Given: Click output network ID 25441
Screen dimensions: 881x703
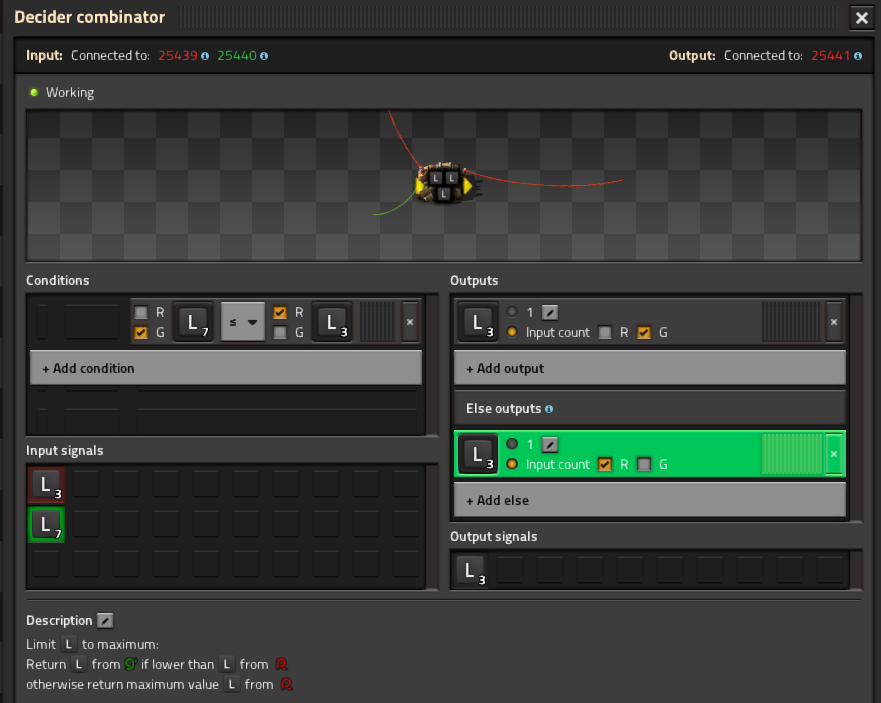Looking at the screenshot, I should tap(830, 56).
